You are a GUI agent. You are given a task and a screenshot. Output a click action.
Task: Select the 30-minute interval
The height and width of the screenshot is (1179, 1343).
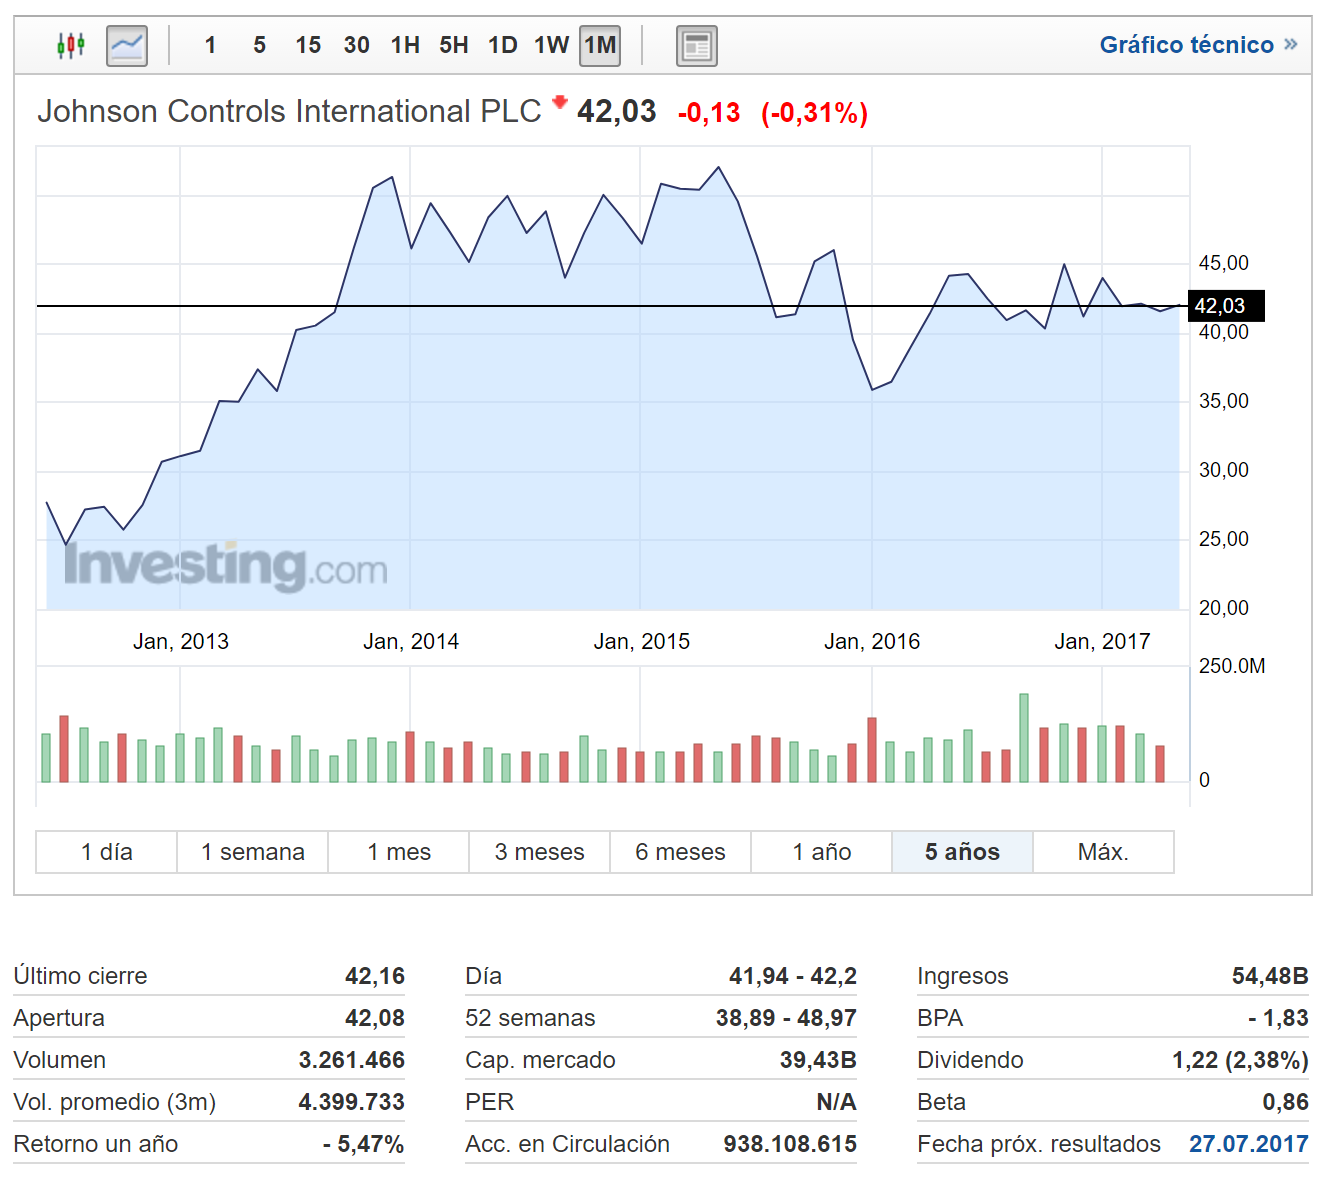356,45
